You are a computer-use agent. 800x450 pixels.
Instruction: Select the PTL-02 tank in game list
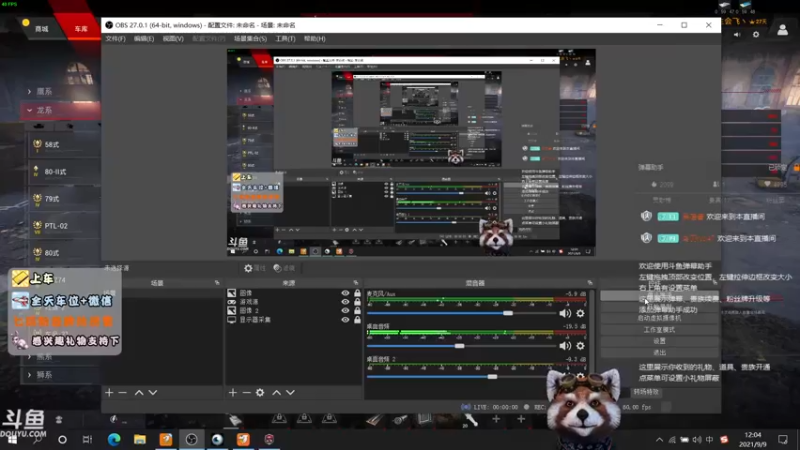click(x=64, y=226)
